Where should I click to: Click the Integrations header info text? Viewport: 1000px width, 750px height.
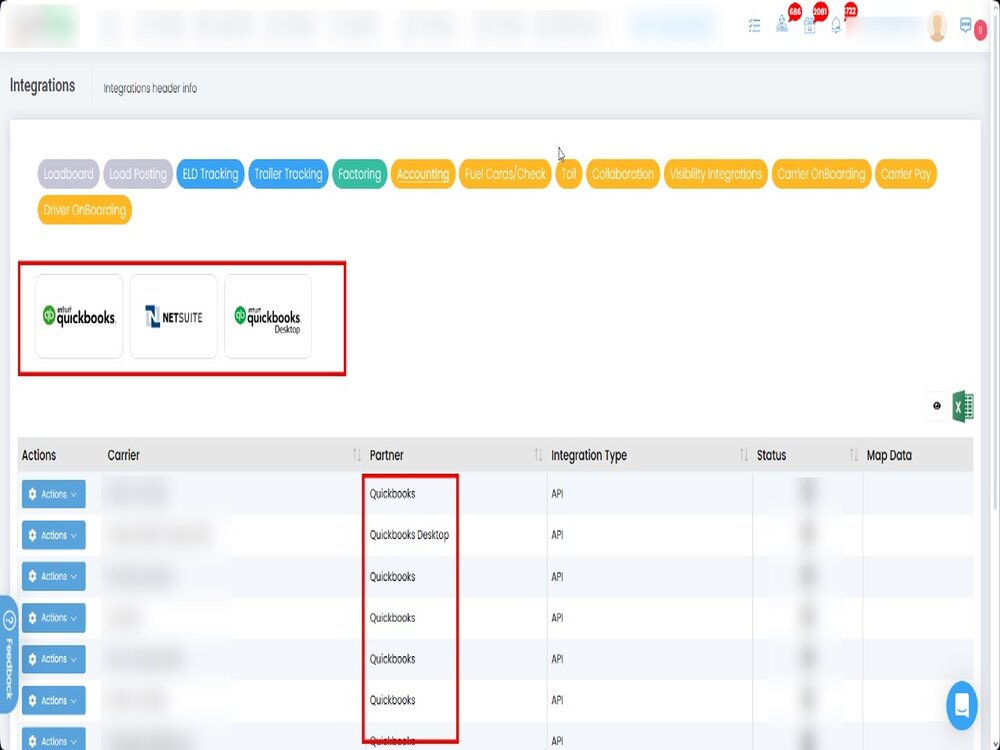(150, 88)
